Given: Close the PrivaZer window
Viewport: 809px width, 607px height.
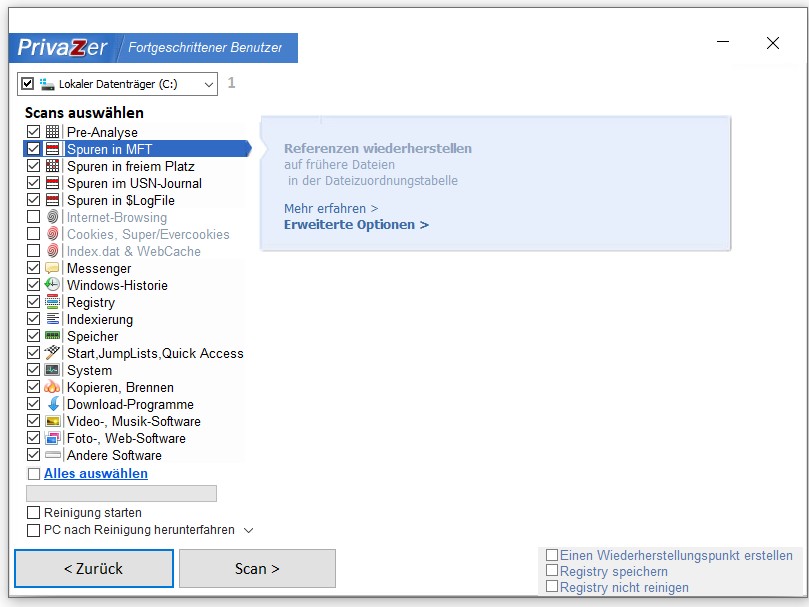Looking at the screenshot, I should click(773, 43).
